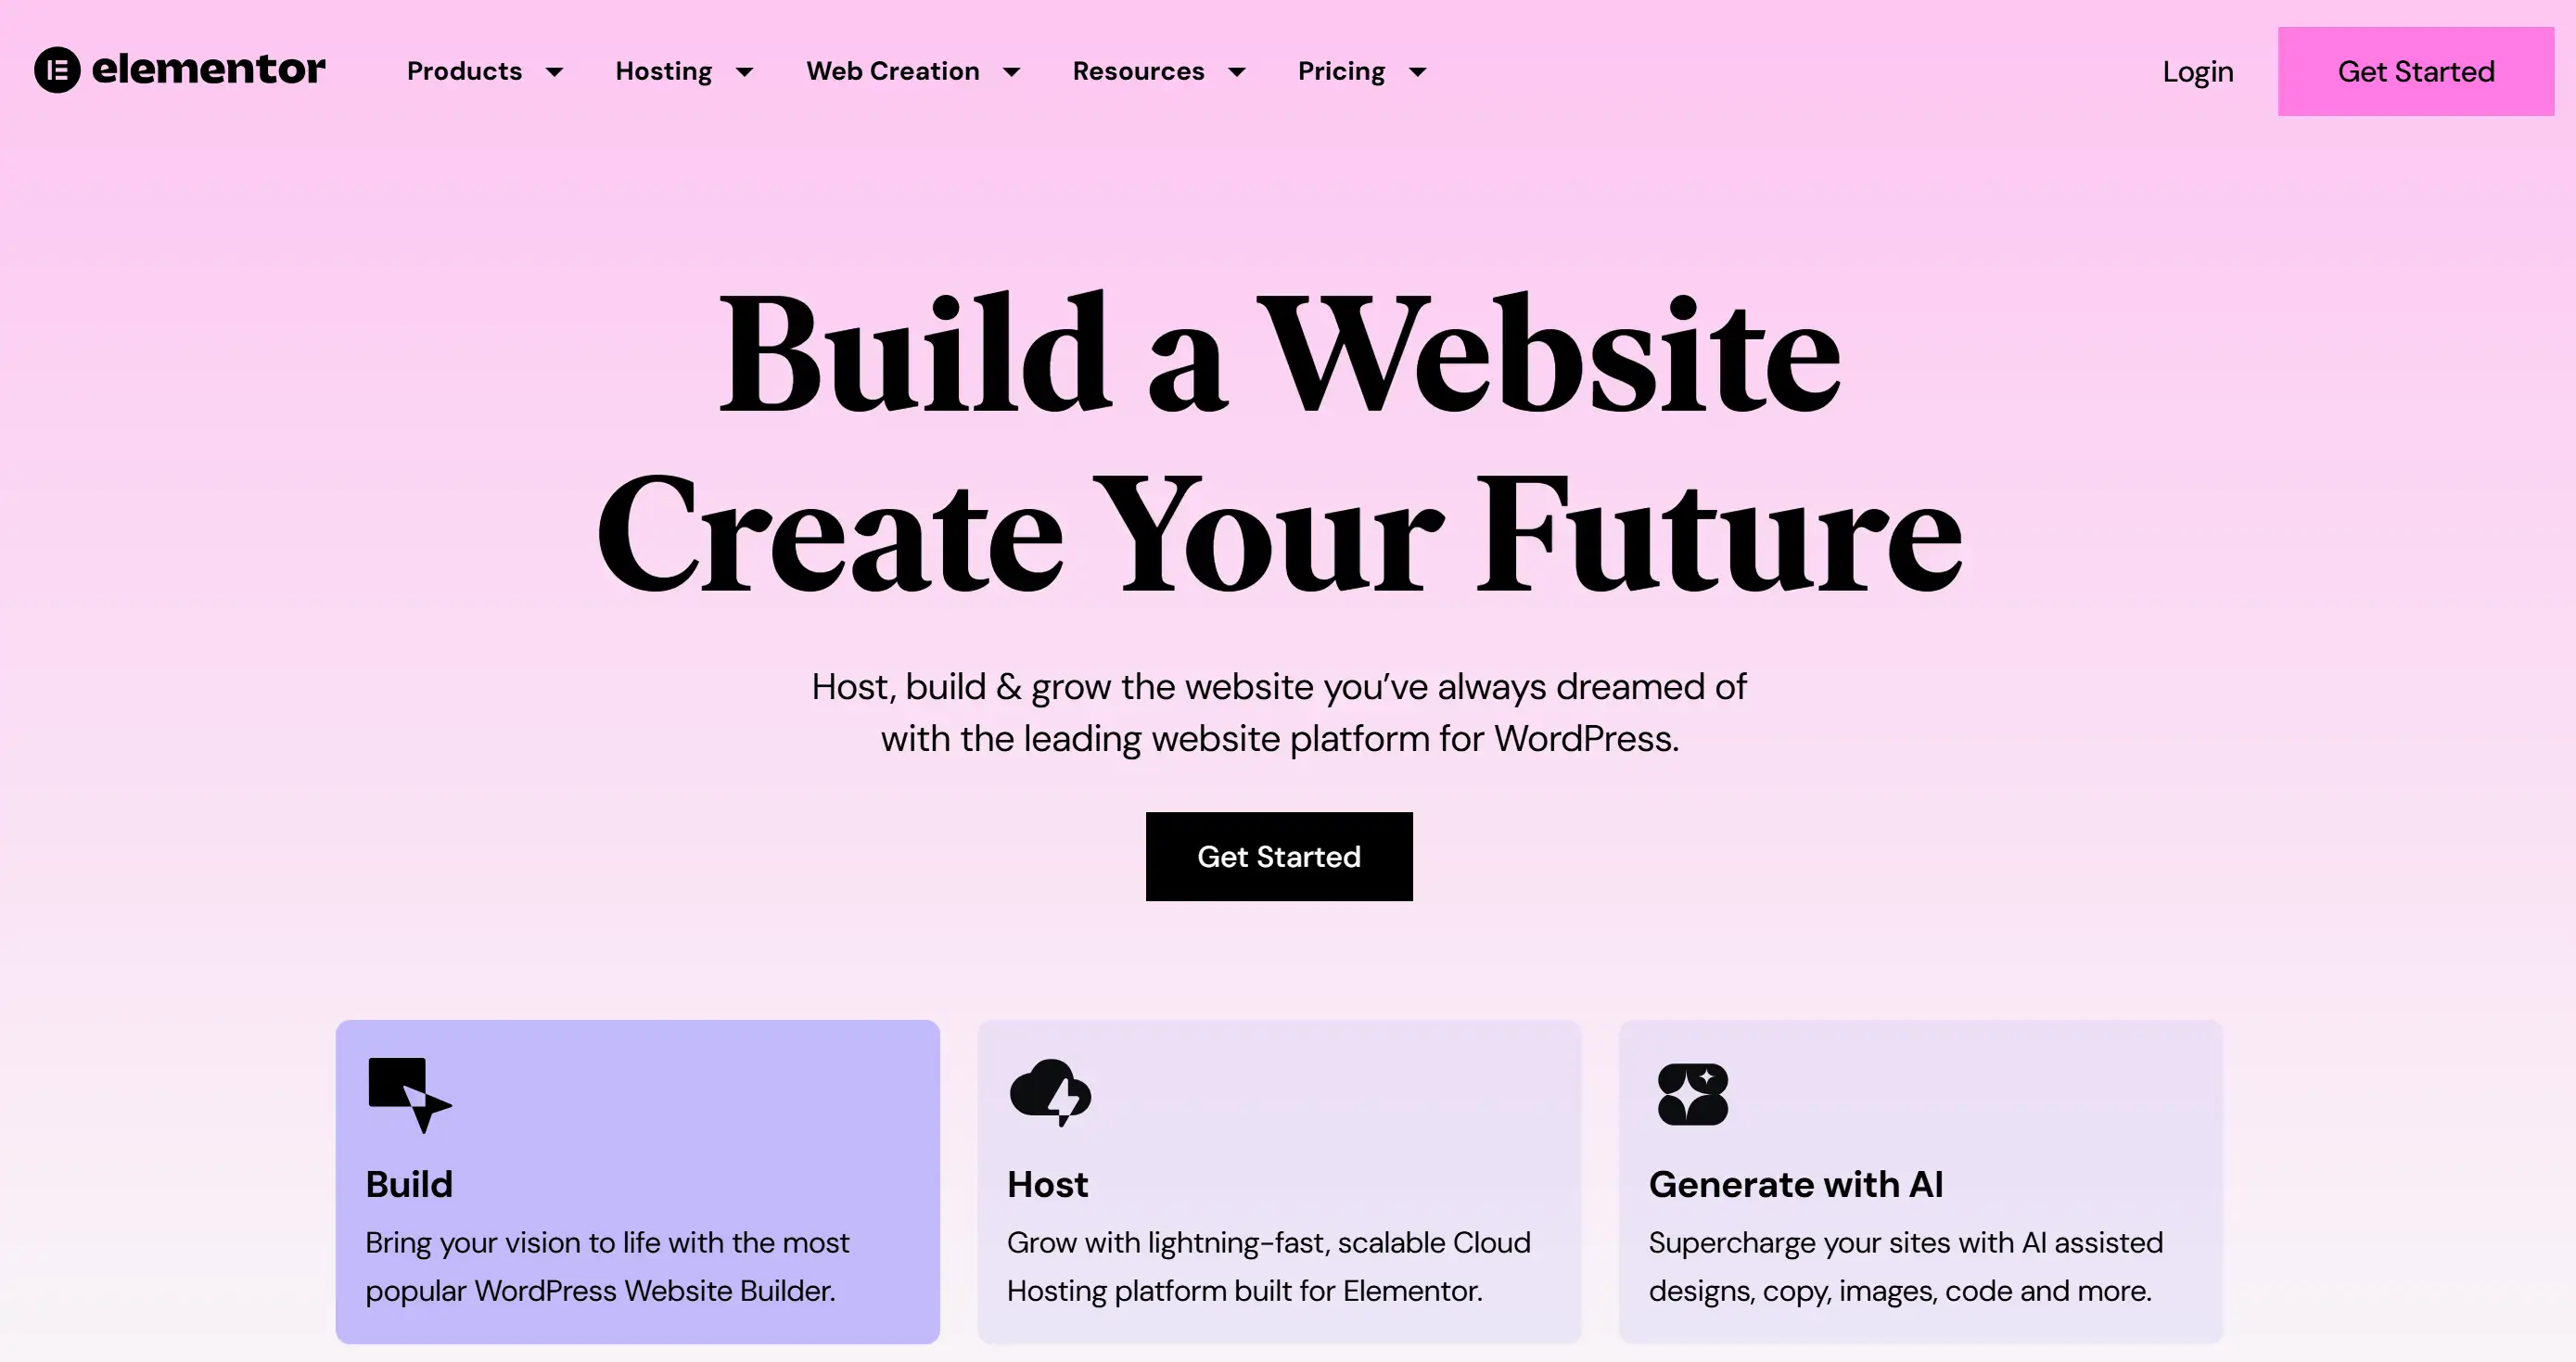2576x1362 pixels.
Task: Toggle the Resources navigation item
Action: 1160,71
